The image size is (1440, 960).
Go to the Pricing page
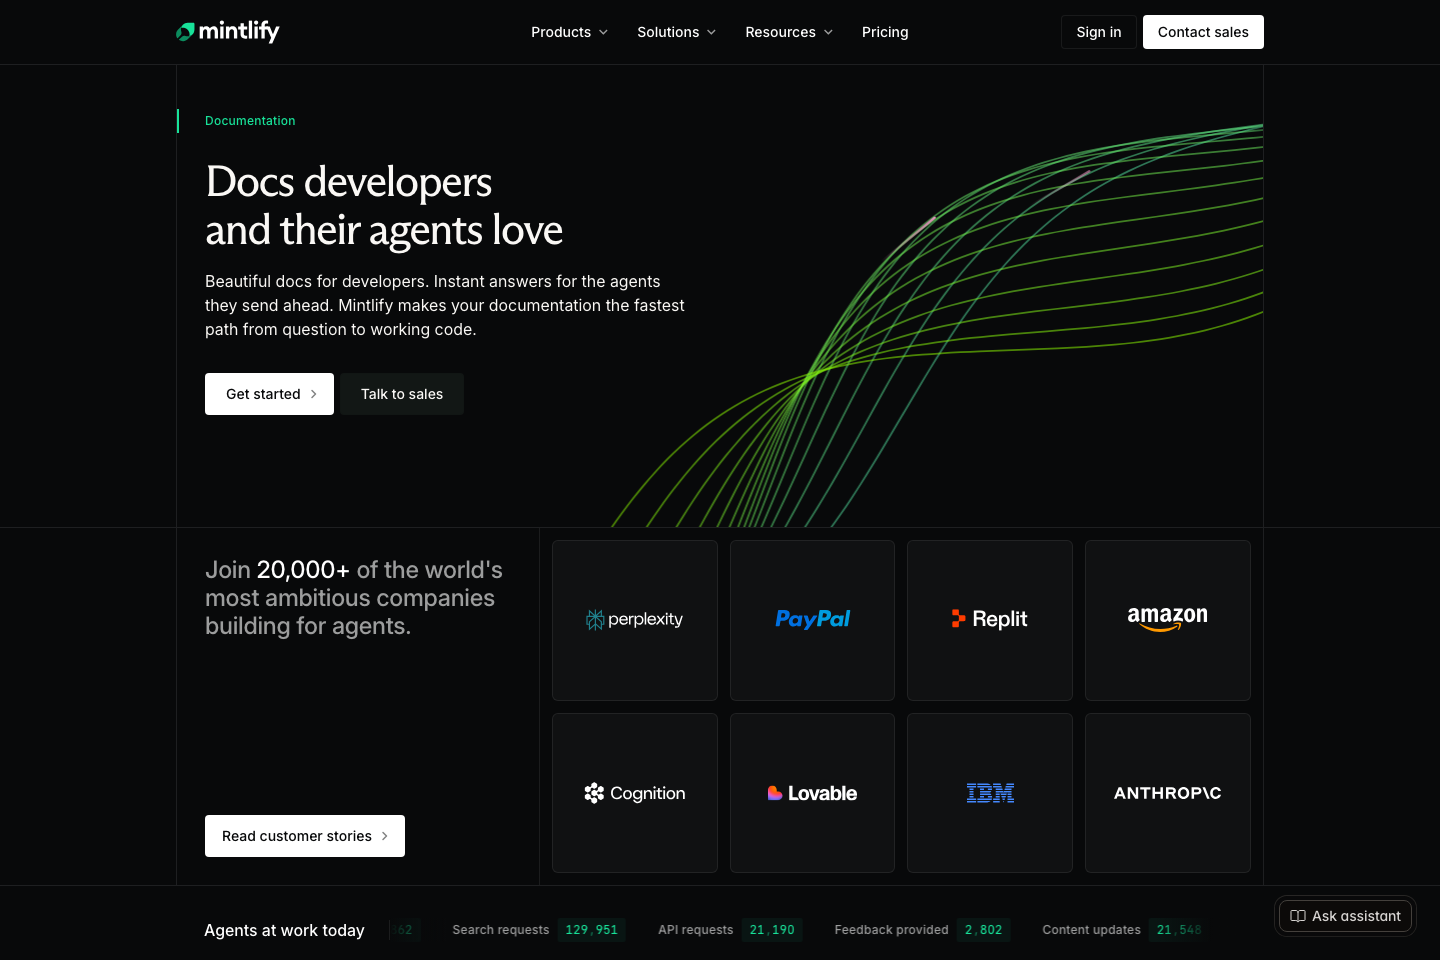(x=885, y=32)
